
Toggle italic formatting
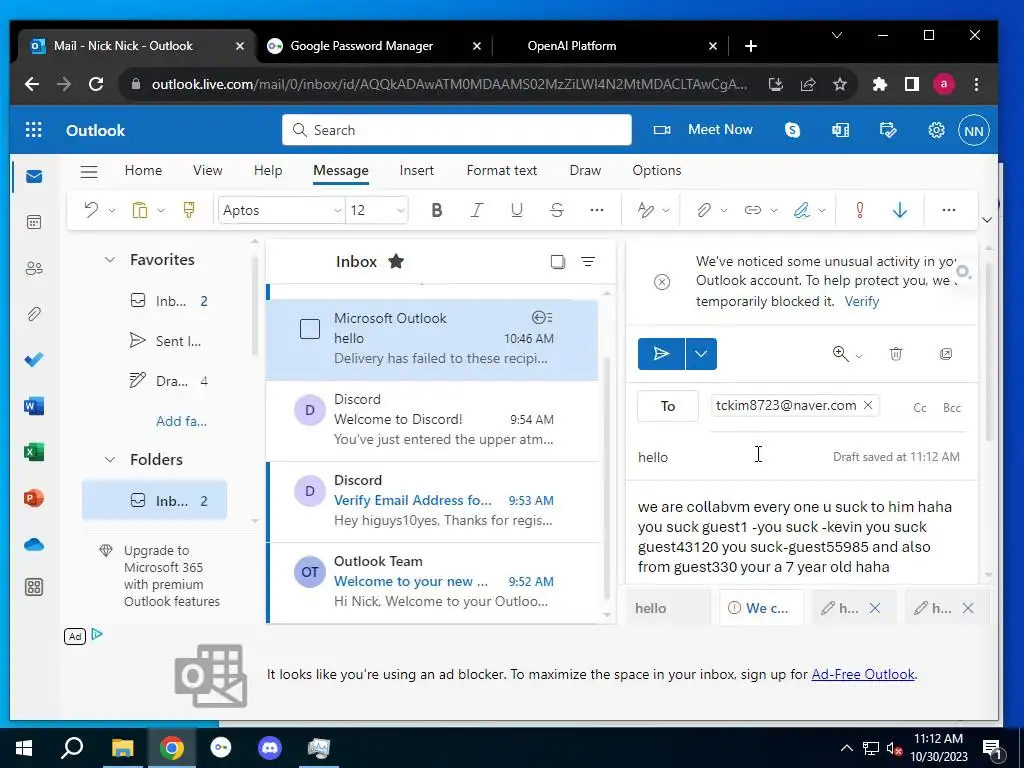477,210
